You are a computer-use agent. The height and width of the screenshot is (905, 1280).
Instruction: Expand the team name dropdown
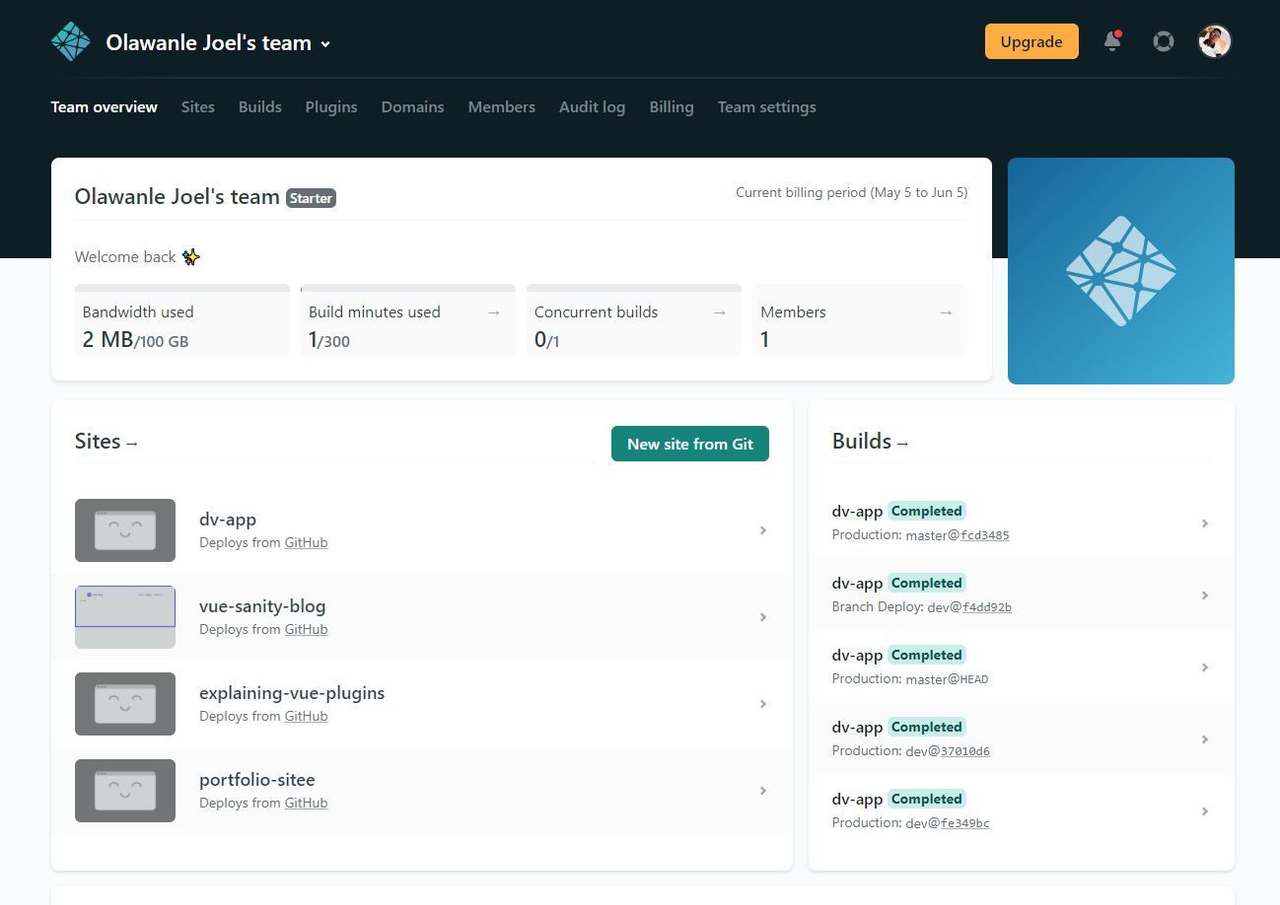pyautogui.click(x=323, y=43)
